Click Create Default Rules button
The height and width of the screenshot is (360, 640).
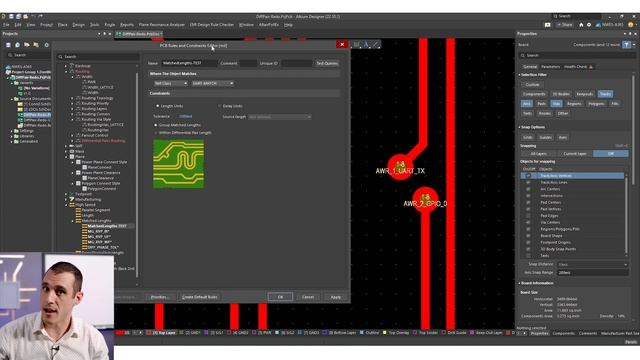[x=200, y=297]
